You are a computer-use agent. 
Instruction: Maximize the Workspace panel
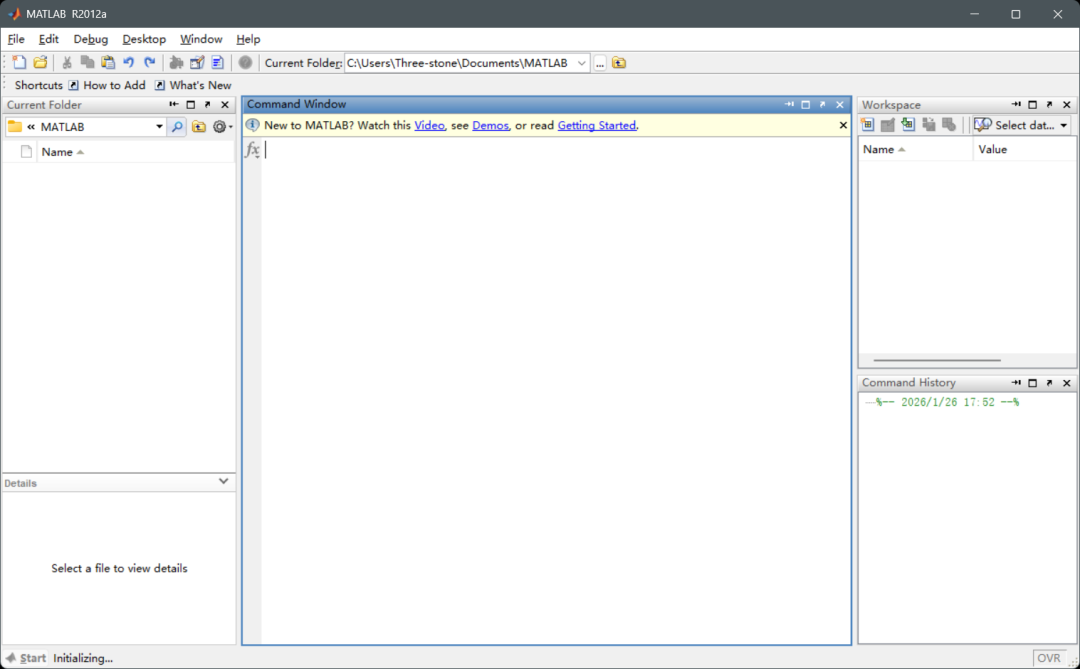1032,105
